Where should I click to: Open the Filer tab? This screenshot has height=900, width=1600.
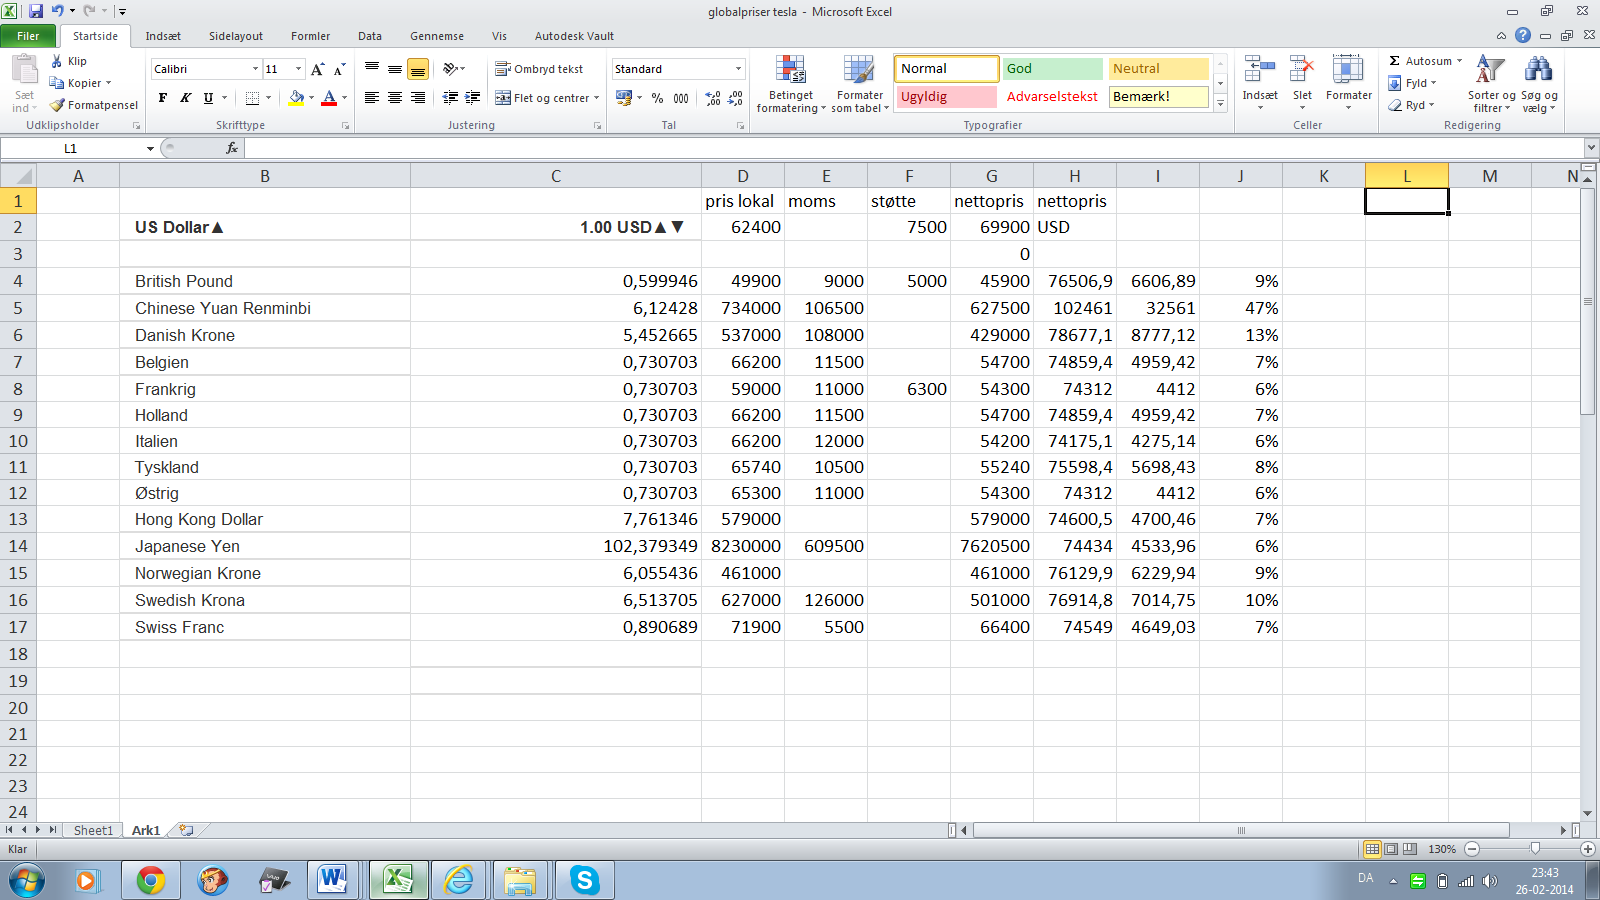coord(28,36)
